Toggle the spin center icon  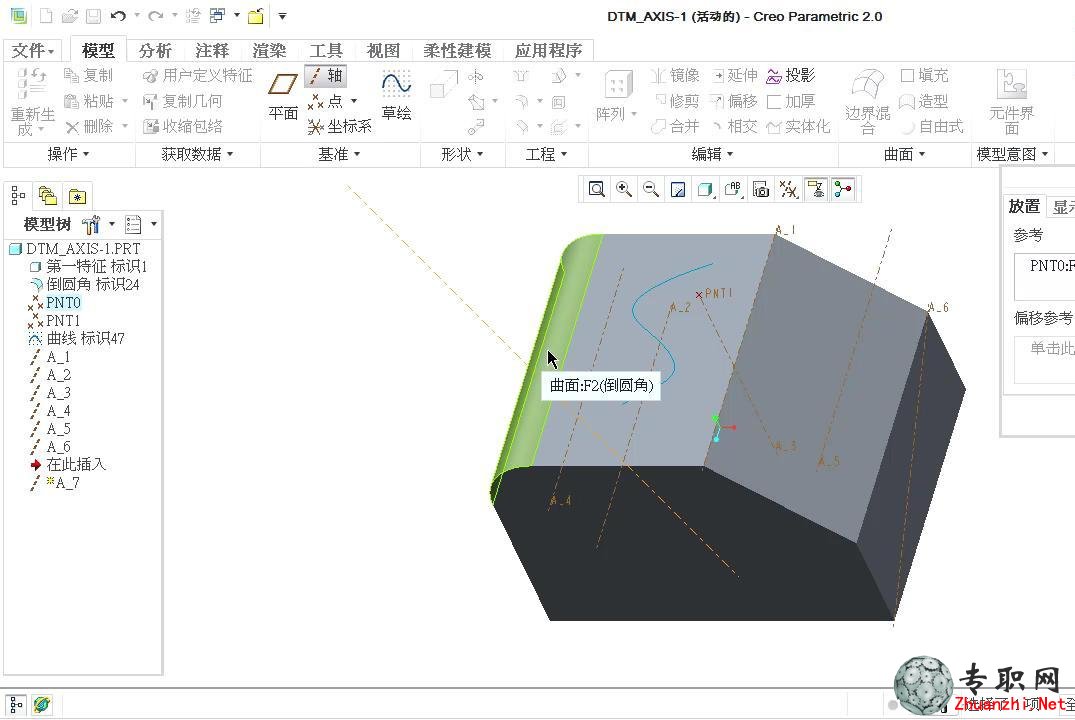(843, 189)
